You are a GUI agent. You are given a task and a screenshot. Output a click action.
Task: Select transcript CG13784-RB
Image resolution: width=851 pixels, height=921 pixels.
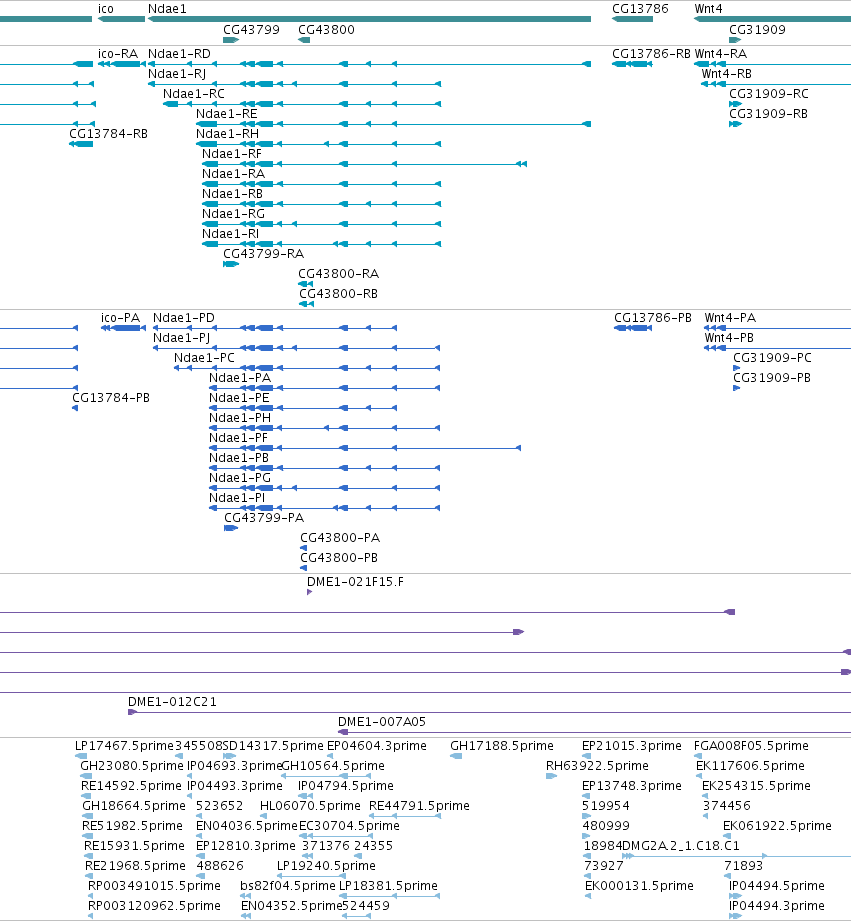(81, 144)
